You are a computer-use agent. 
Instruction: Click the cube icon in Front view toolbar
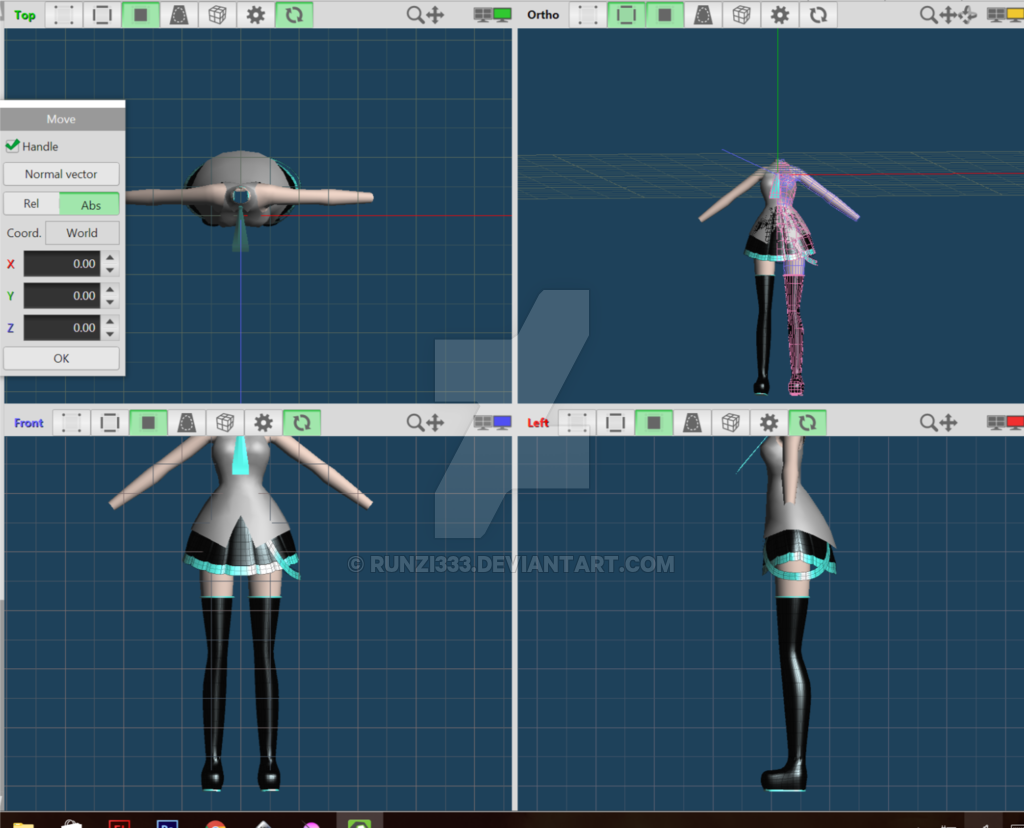click(x=225, y=422)
